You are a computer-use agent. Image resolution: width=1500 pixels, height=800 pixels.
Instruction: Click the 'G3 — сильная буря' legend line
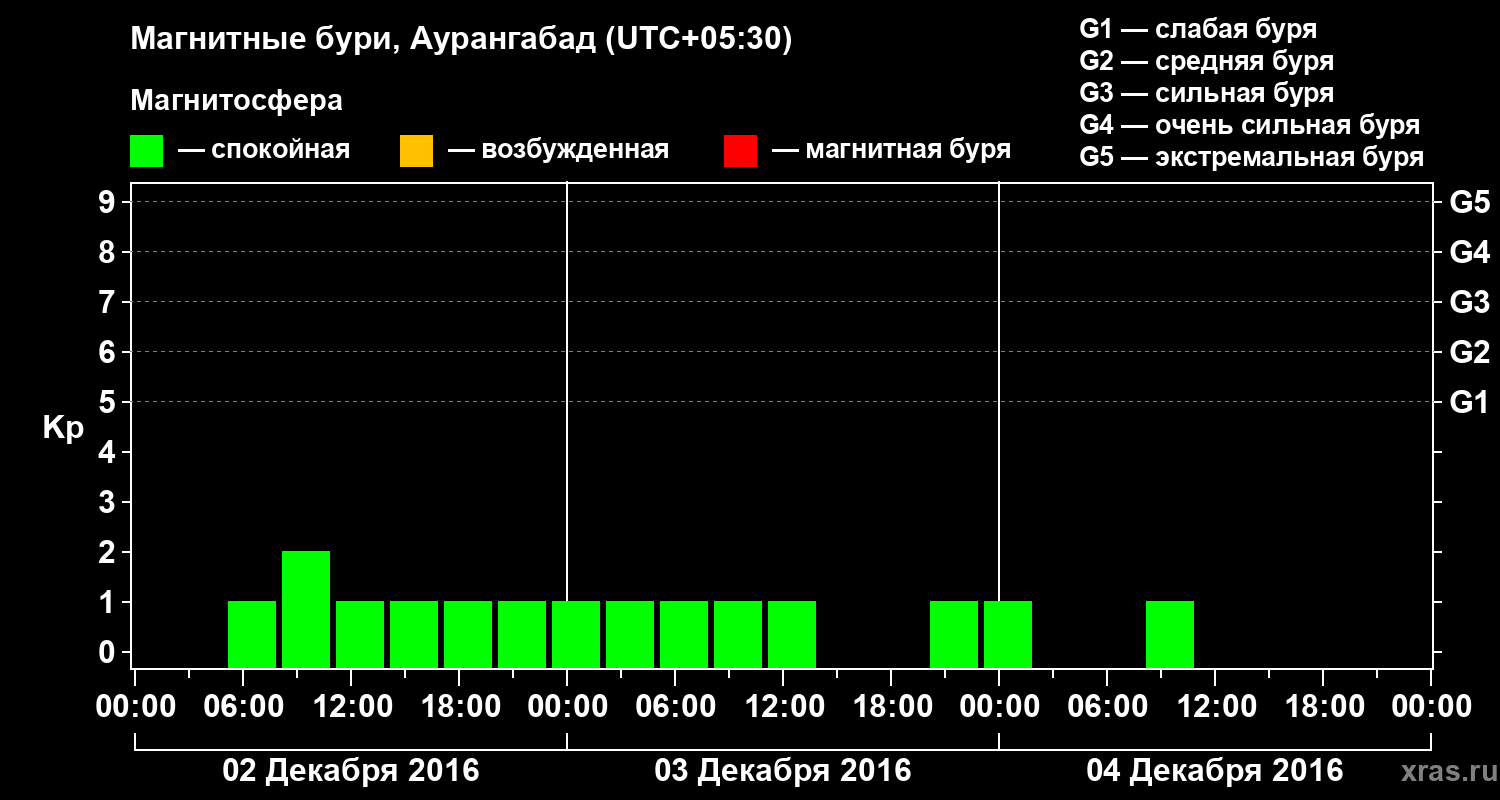coord(1206,93)
